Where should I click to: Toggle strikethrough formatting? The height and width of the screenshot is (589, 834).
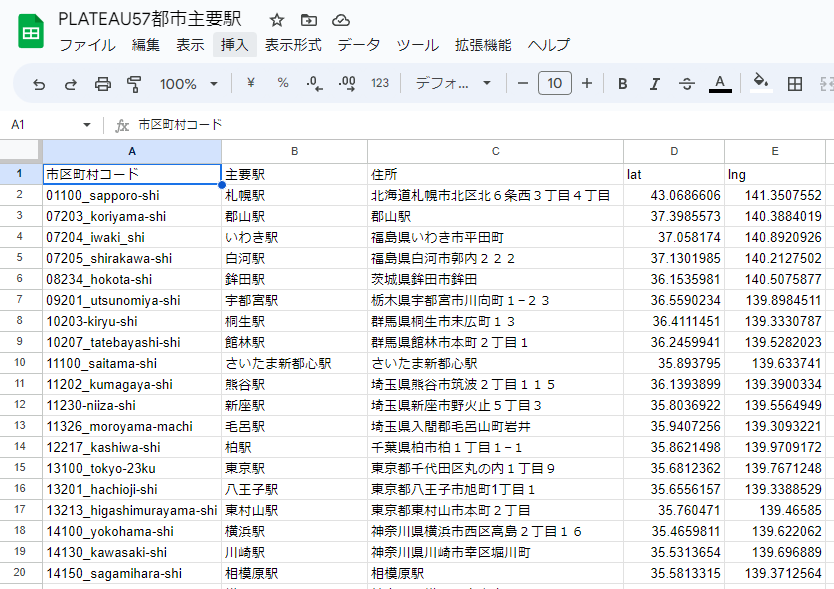686,85
